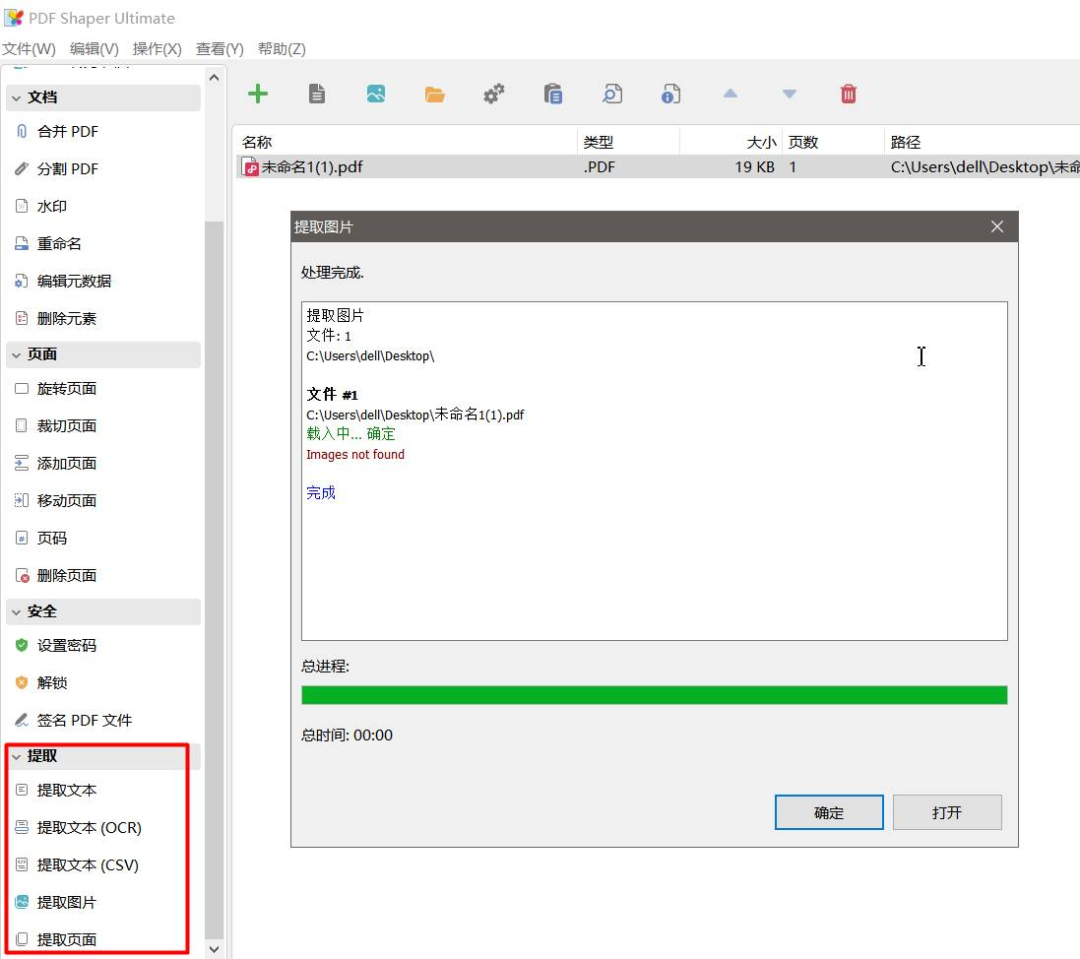The image size is (1080, 959).
Task: Click the 总时间: 00:00 label
Action: 347,735
